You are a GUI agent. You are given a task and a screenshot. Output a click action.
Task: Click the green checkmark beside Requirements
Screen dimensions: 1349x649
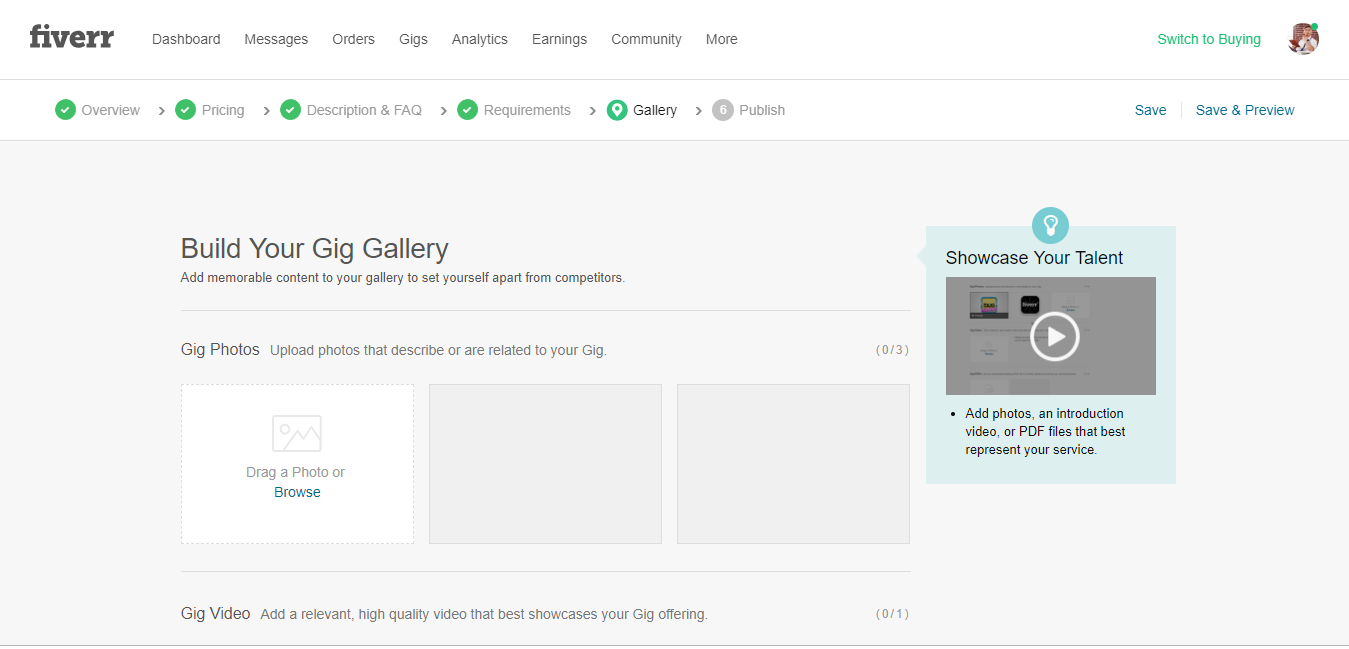tap(467, 110)
